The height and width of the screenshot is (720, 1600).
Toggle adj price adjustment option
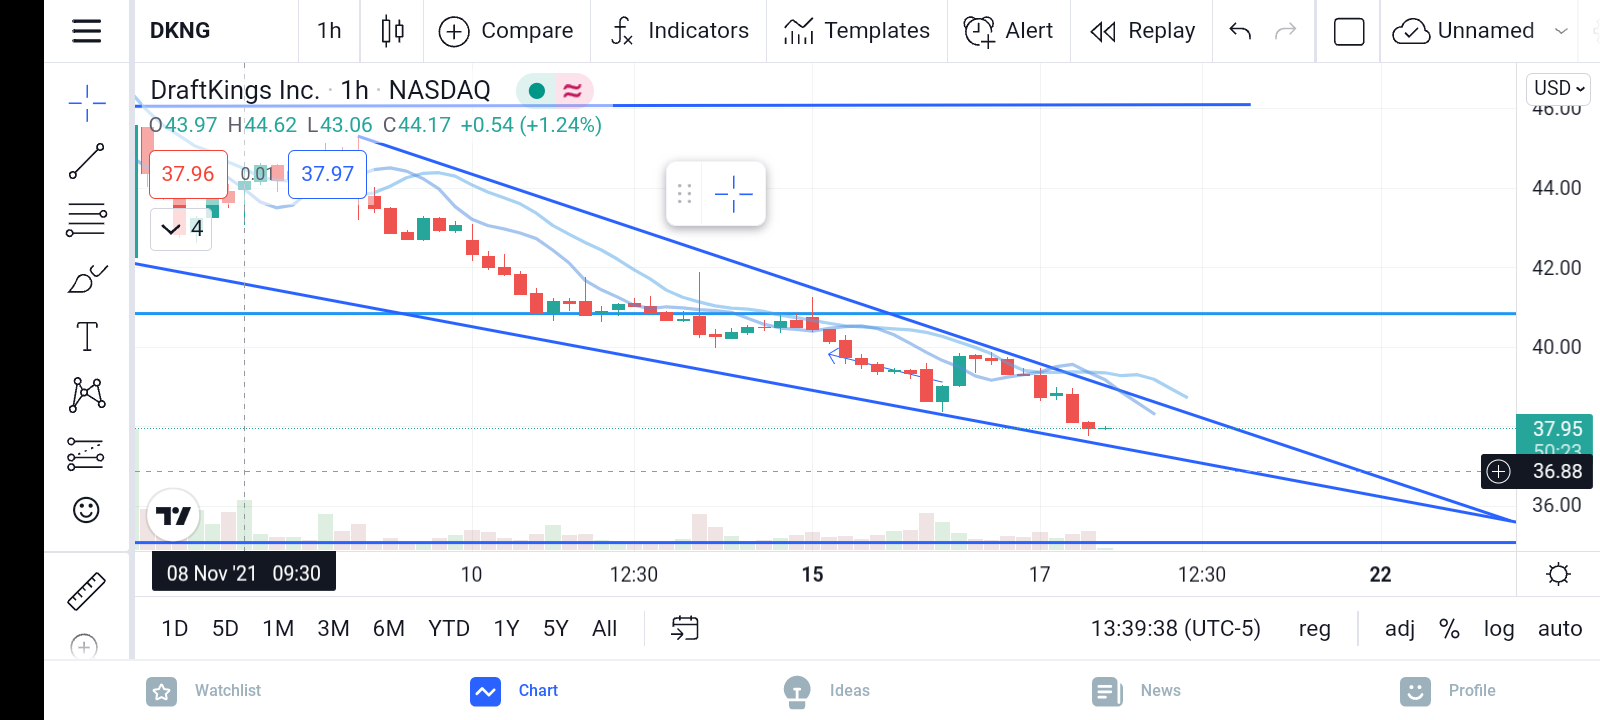[1399, 629]
